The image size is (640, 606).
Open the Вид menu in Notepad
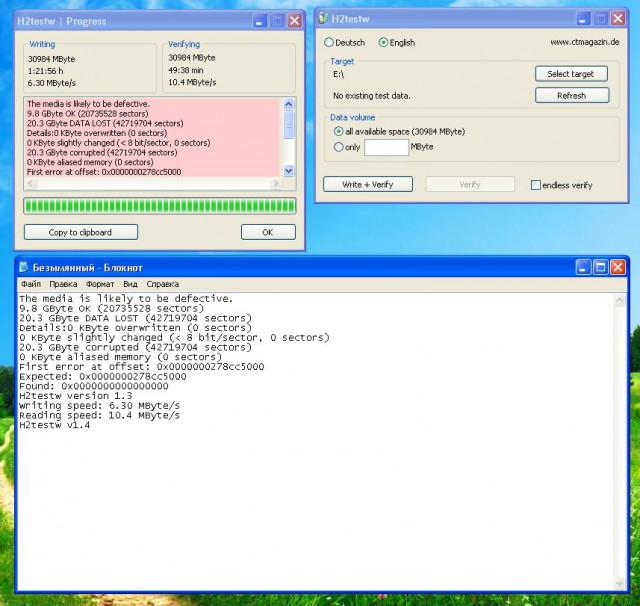pos(130,284)
